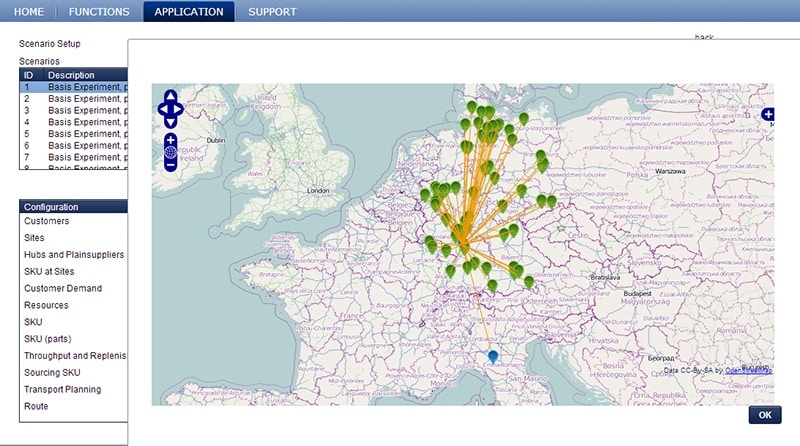The width and height of the screenshot is (800, 446).
Task: Open the SUPPORT tab
Action: 272,12
